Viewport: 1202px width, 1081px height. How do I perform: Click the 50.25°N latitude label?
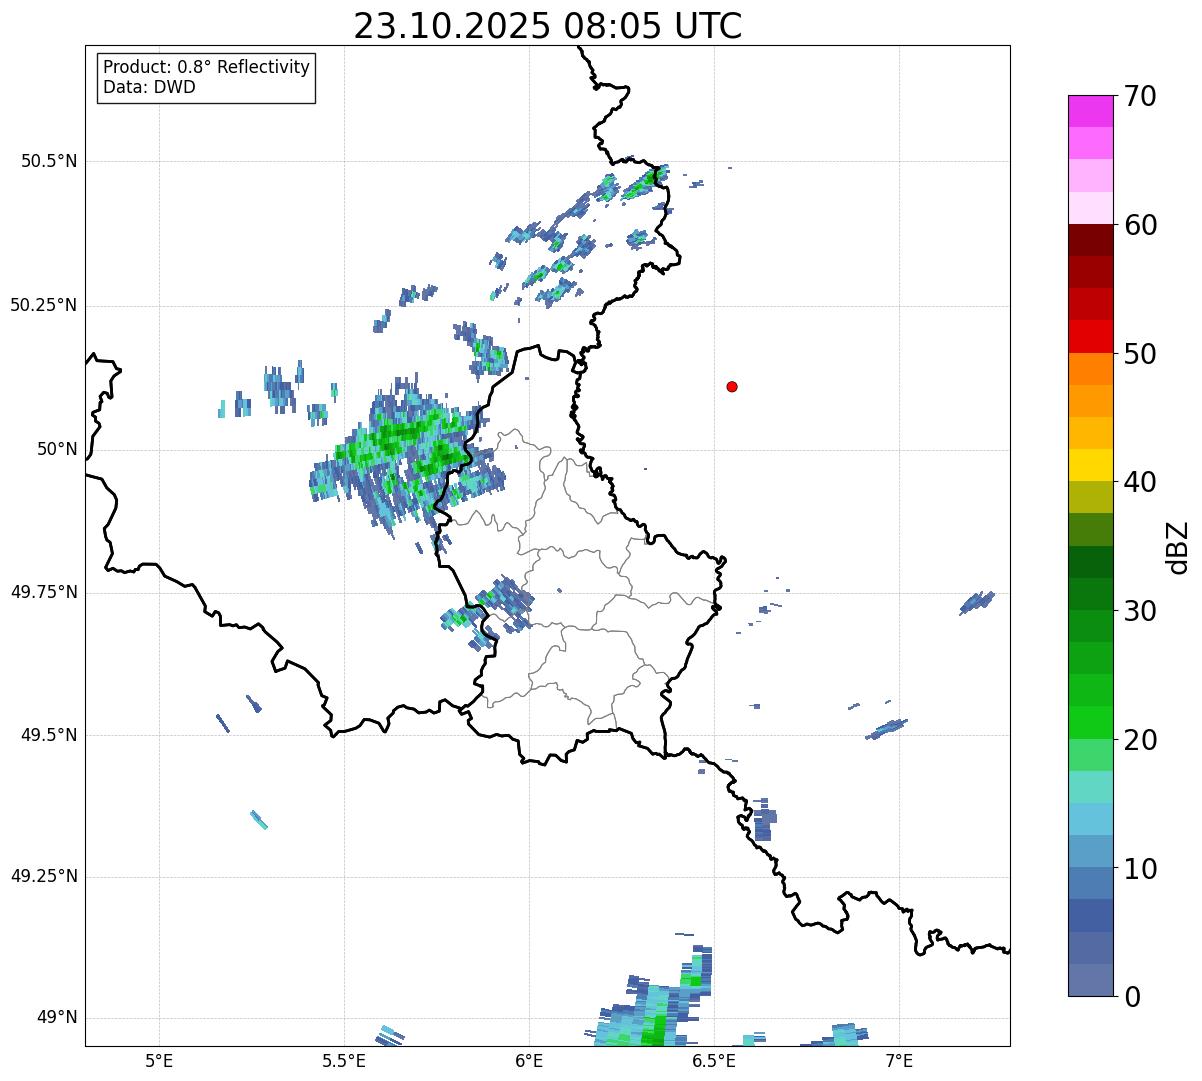[43, 305]
